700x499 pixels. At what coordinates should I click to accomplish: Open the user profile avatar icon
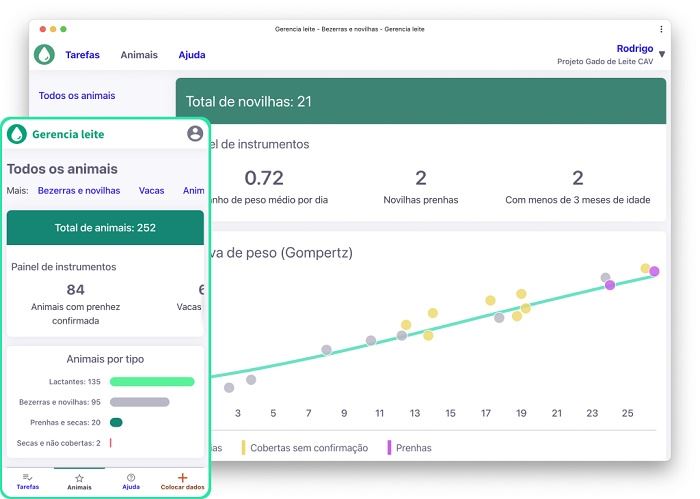coord(195,134)
